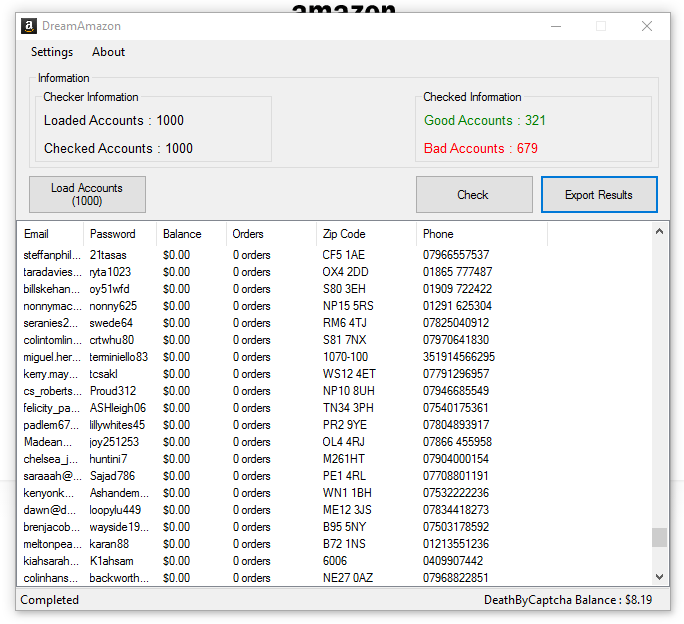The image size is (684, 624).
Task: Click zip code cell 1070-100
Action: click(345, 357)
